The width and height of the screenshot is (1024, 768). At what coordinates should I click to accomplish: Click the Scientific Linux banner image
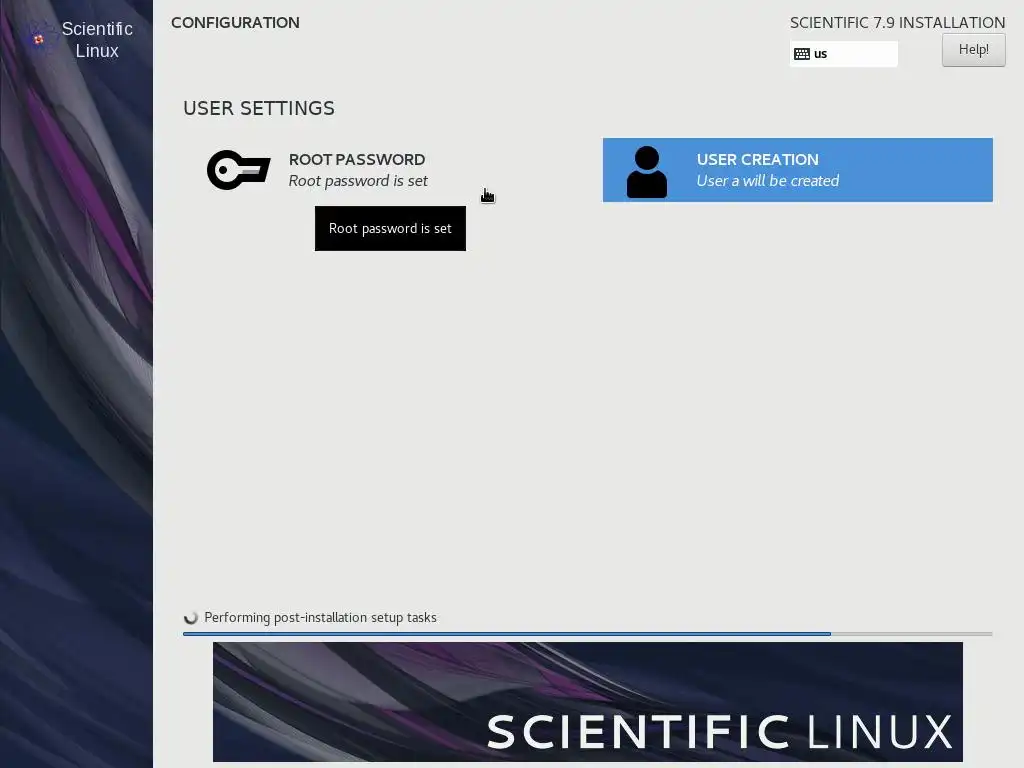pyautogui.click(x=588, y=702)
